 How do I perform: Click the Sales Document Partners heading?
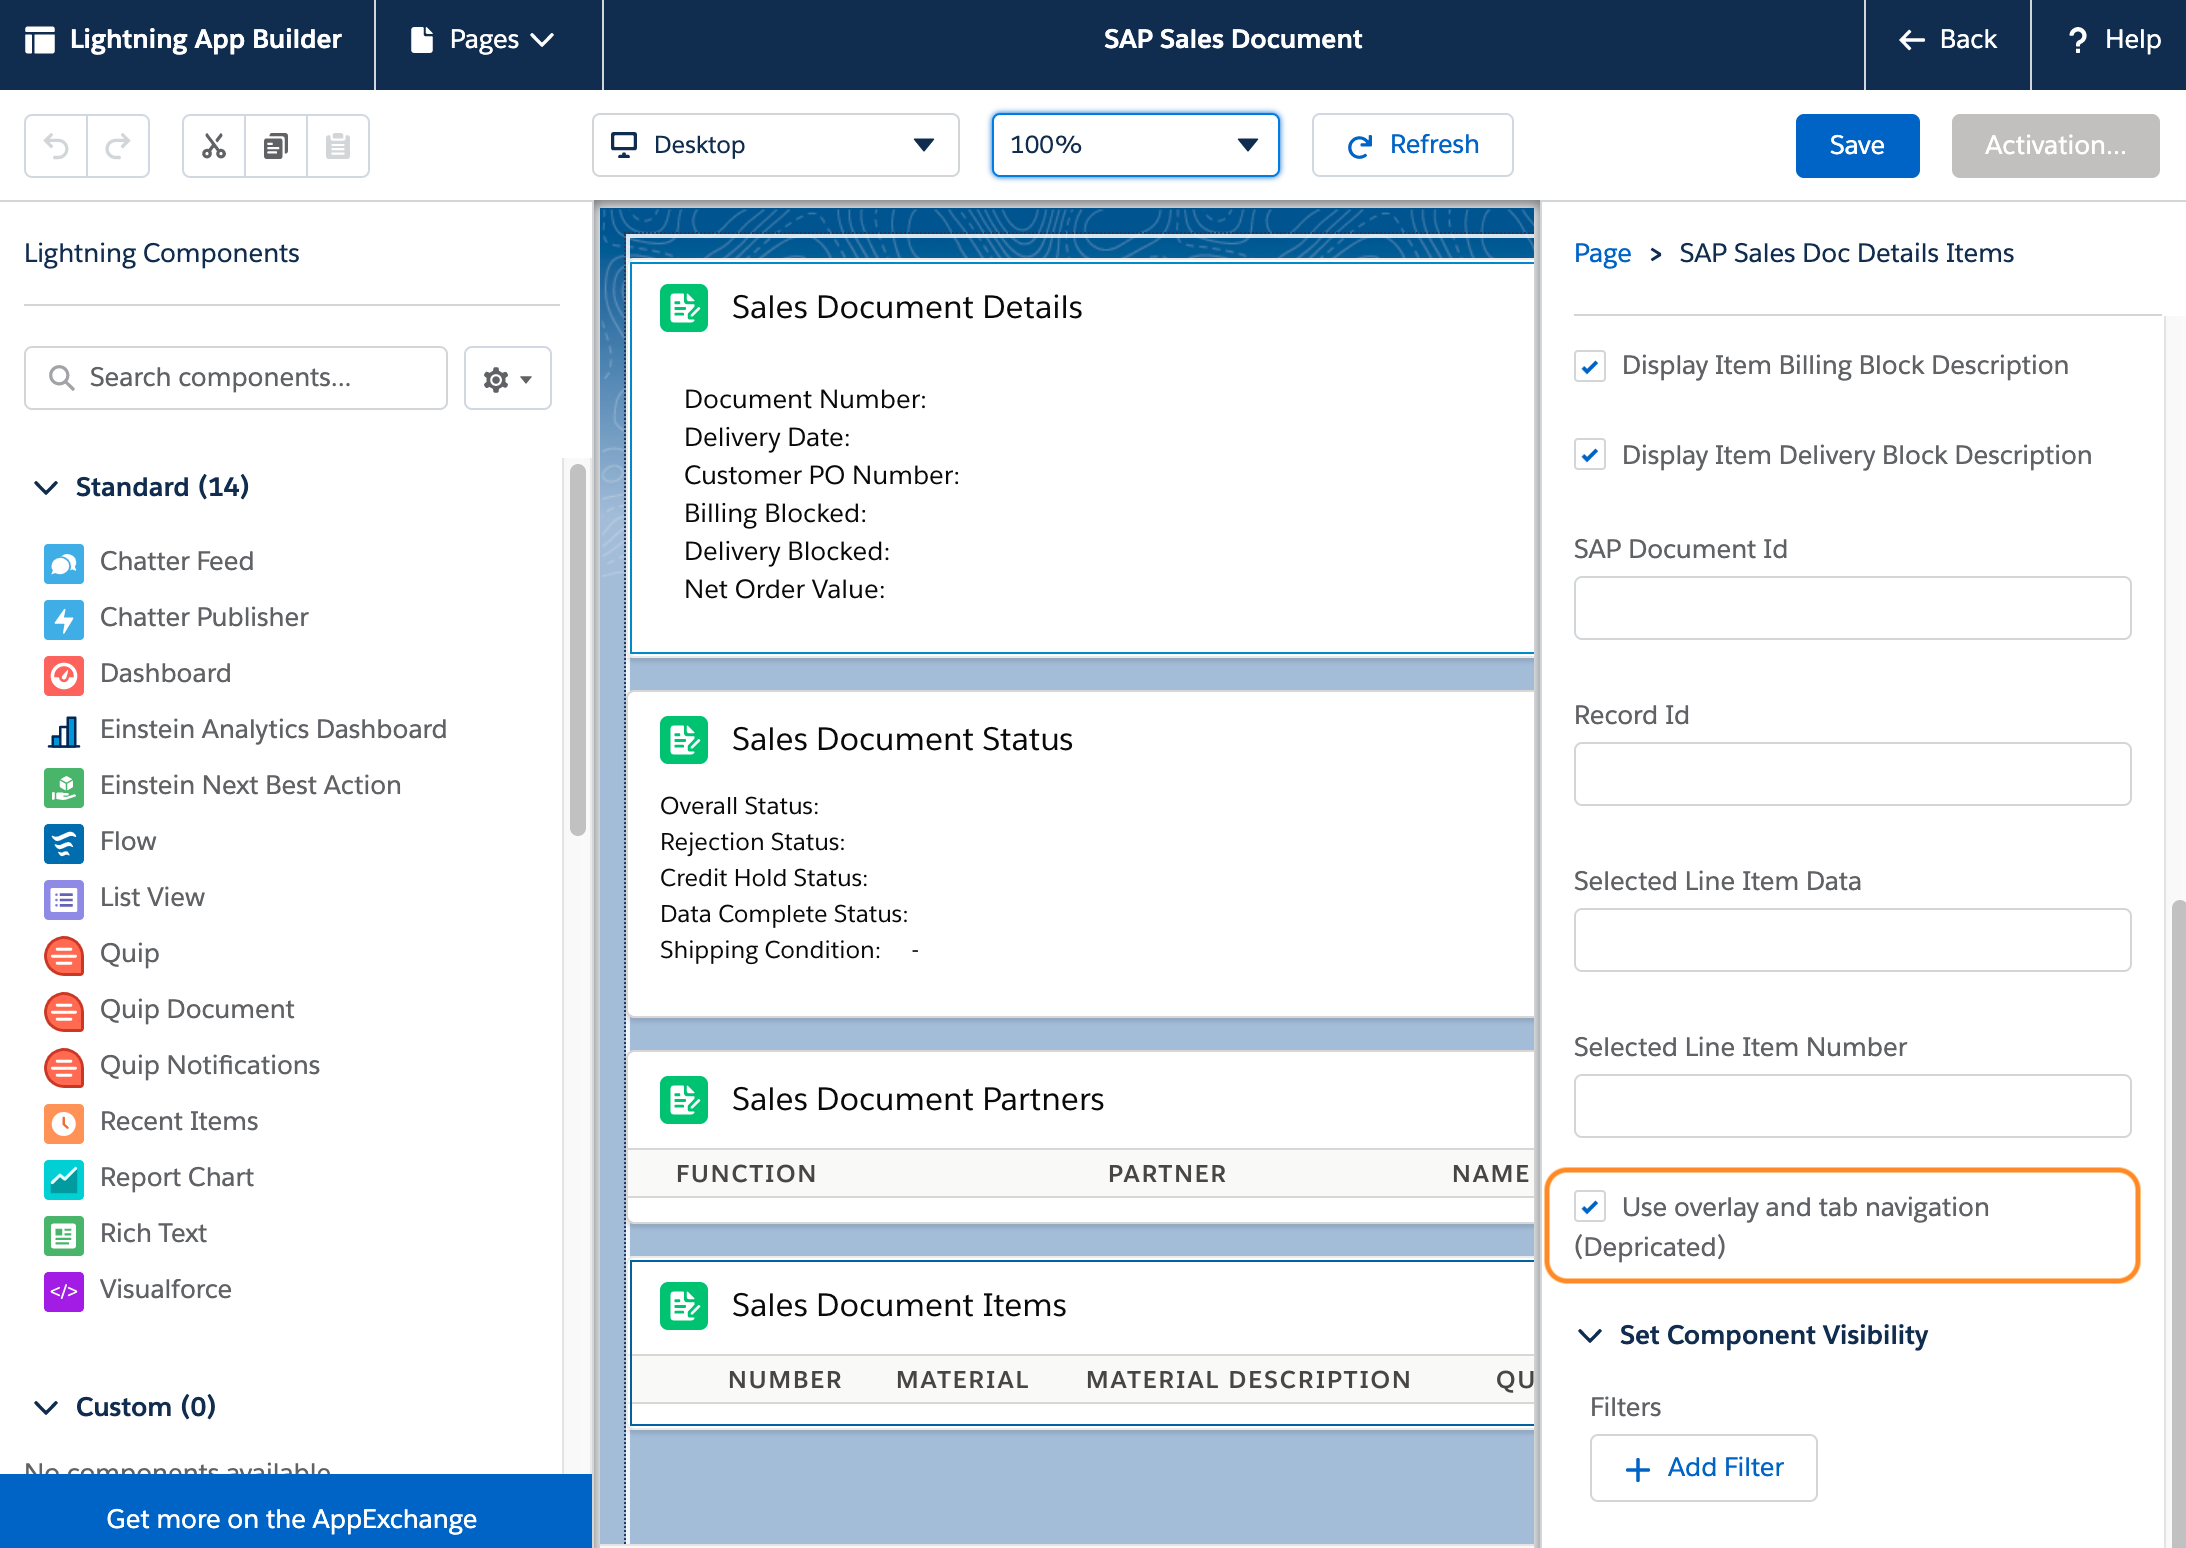tap(918, 1099)
